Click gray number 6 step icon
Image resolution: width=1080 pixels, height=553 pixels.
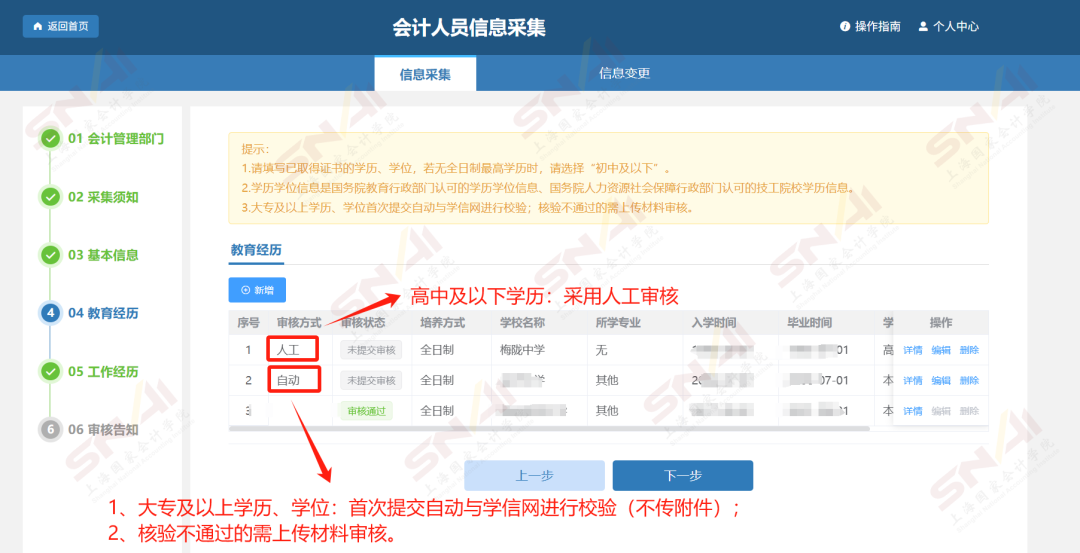click(x=50, y=430)
